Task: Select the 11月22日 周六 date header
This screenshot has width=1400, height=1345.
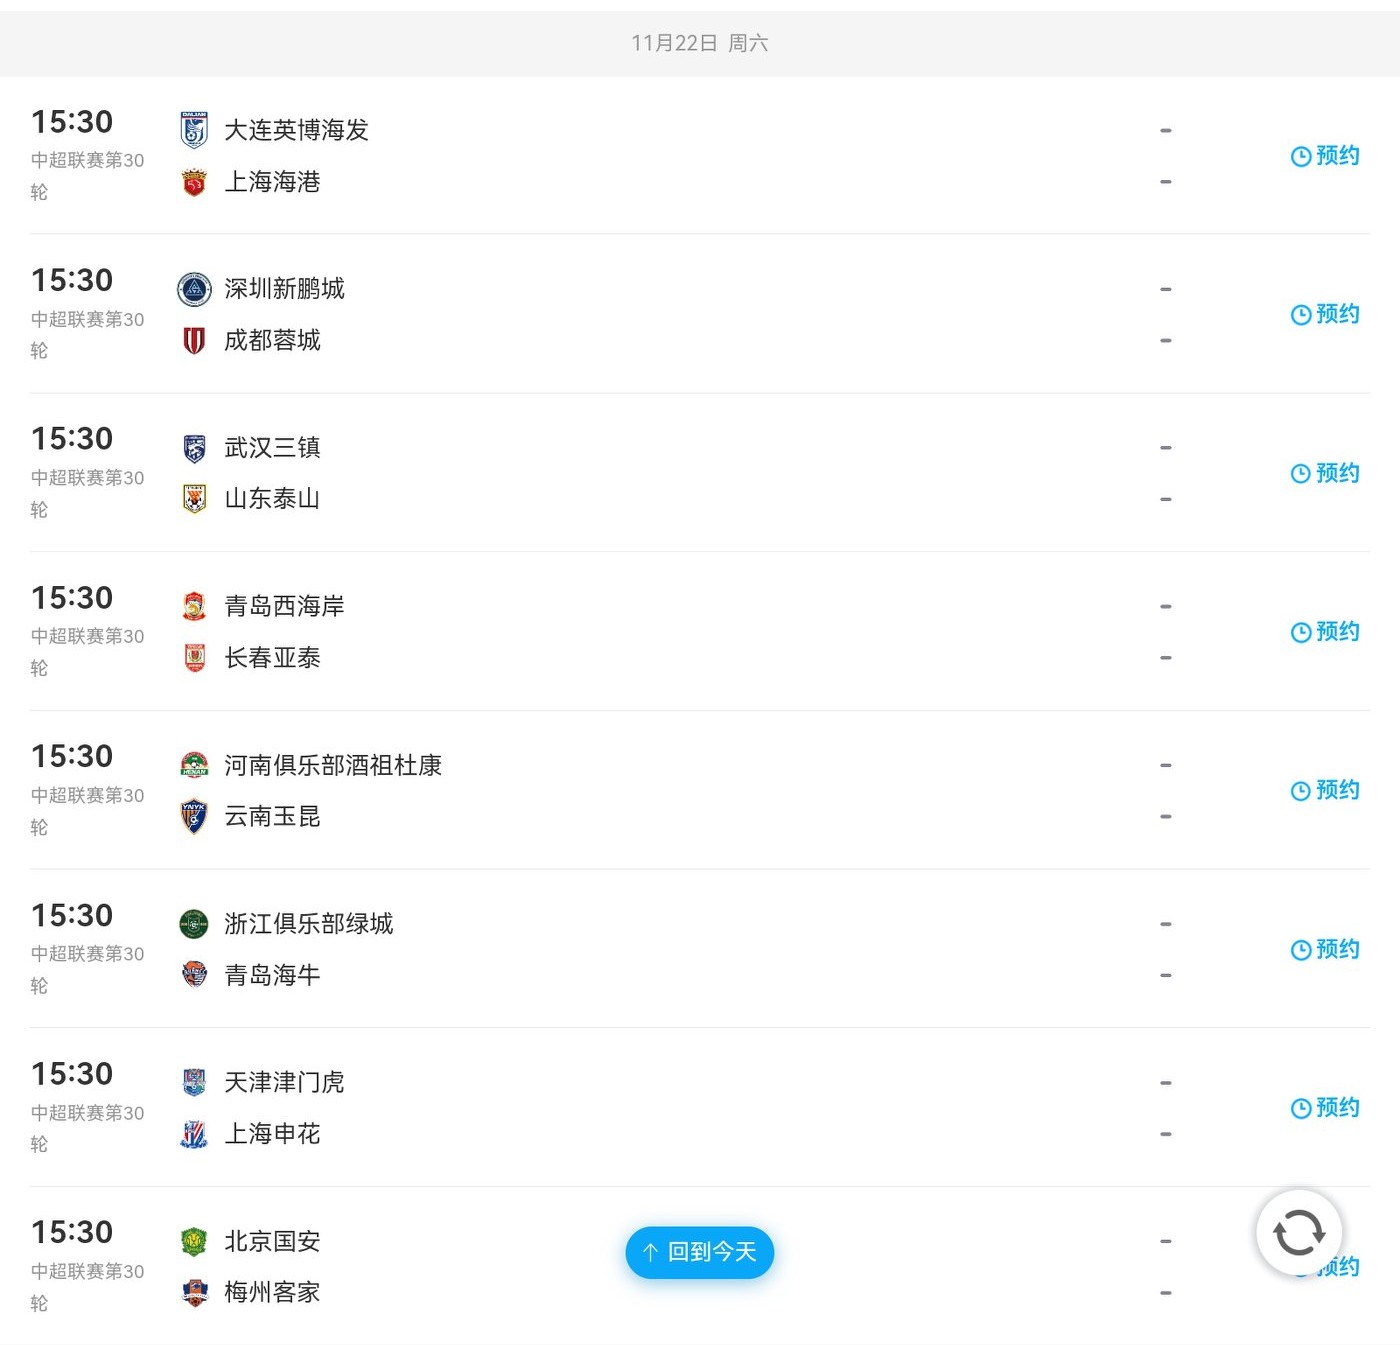Action: coord(700,43)
